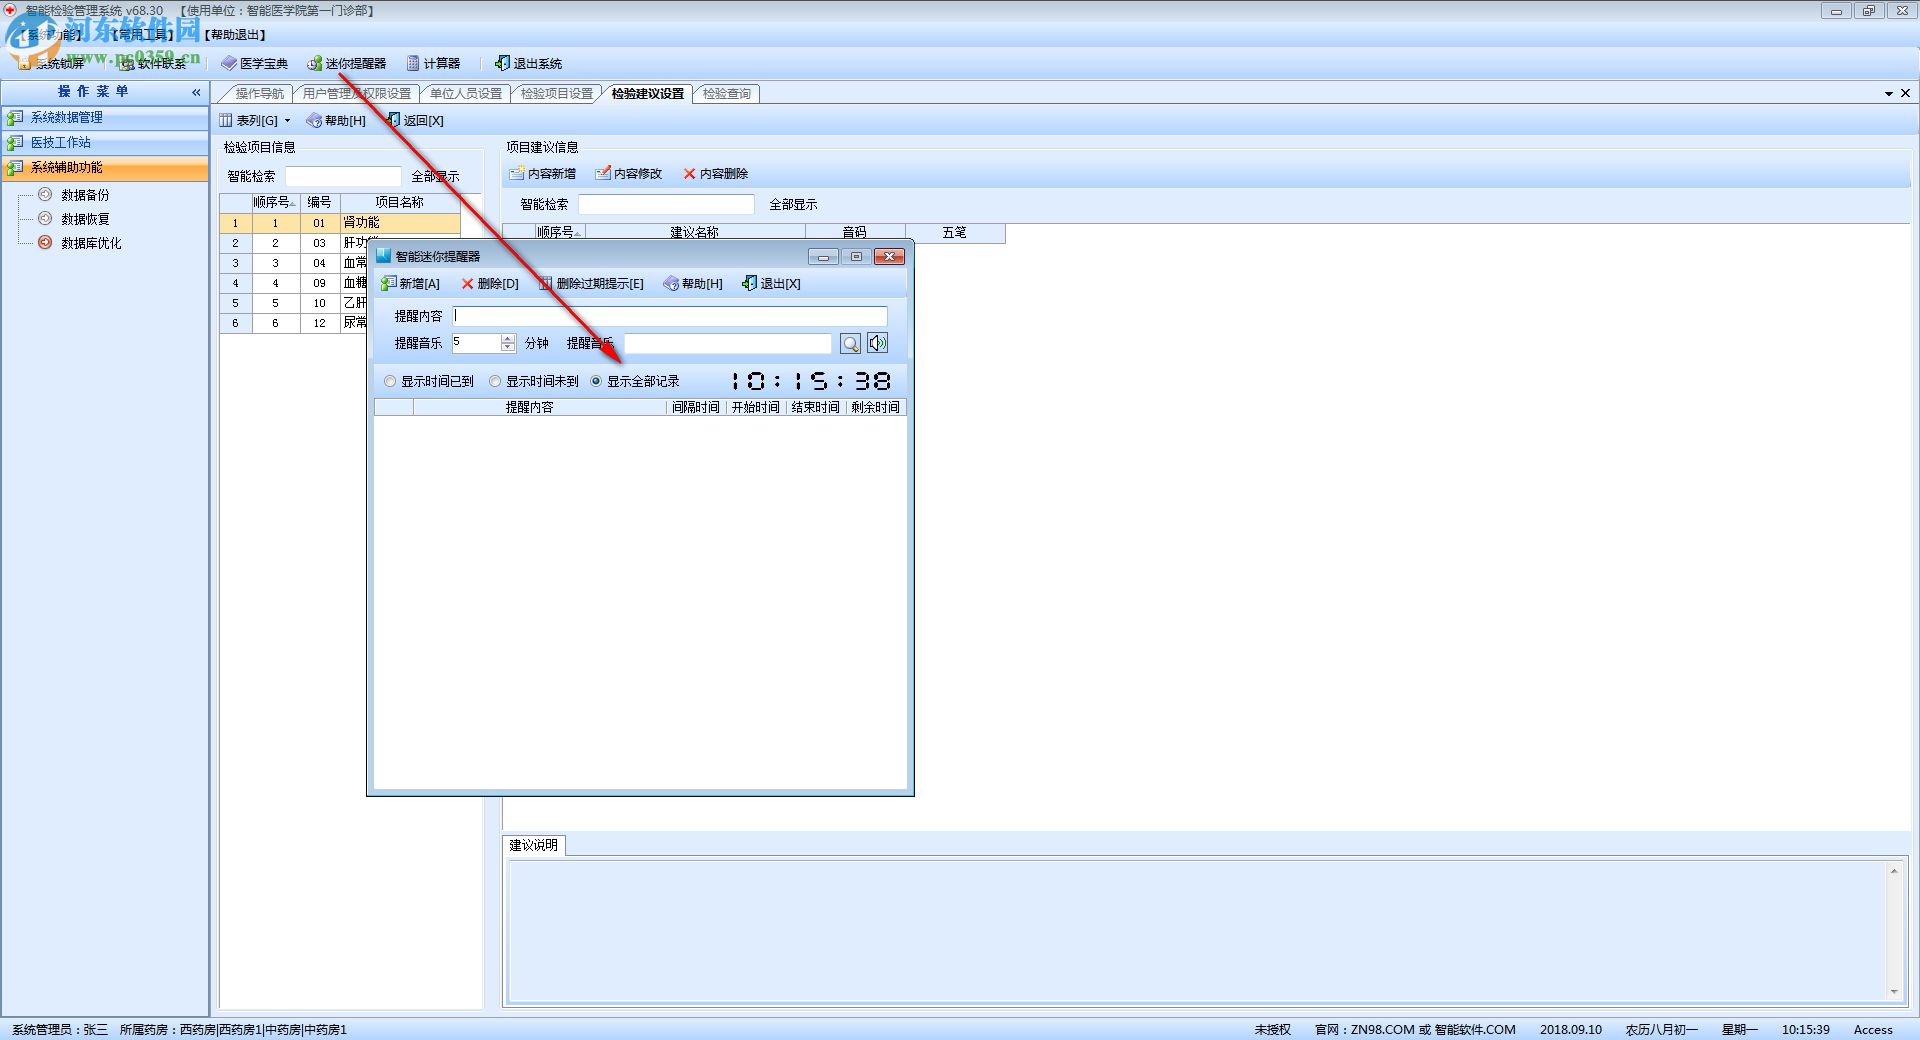Open the tab list dropdown arrow

pos(1889,93)
